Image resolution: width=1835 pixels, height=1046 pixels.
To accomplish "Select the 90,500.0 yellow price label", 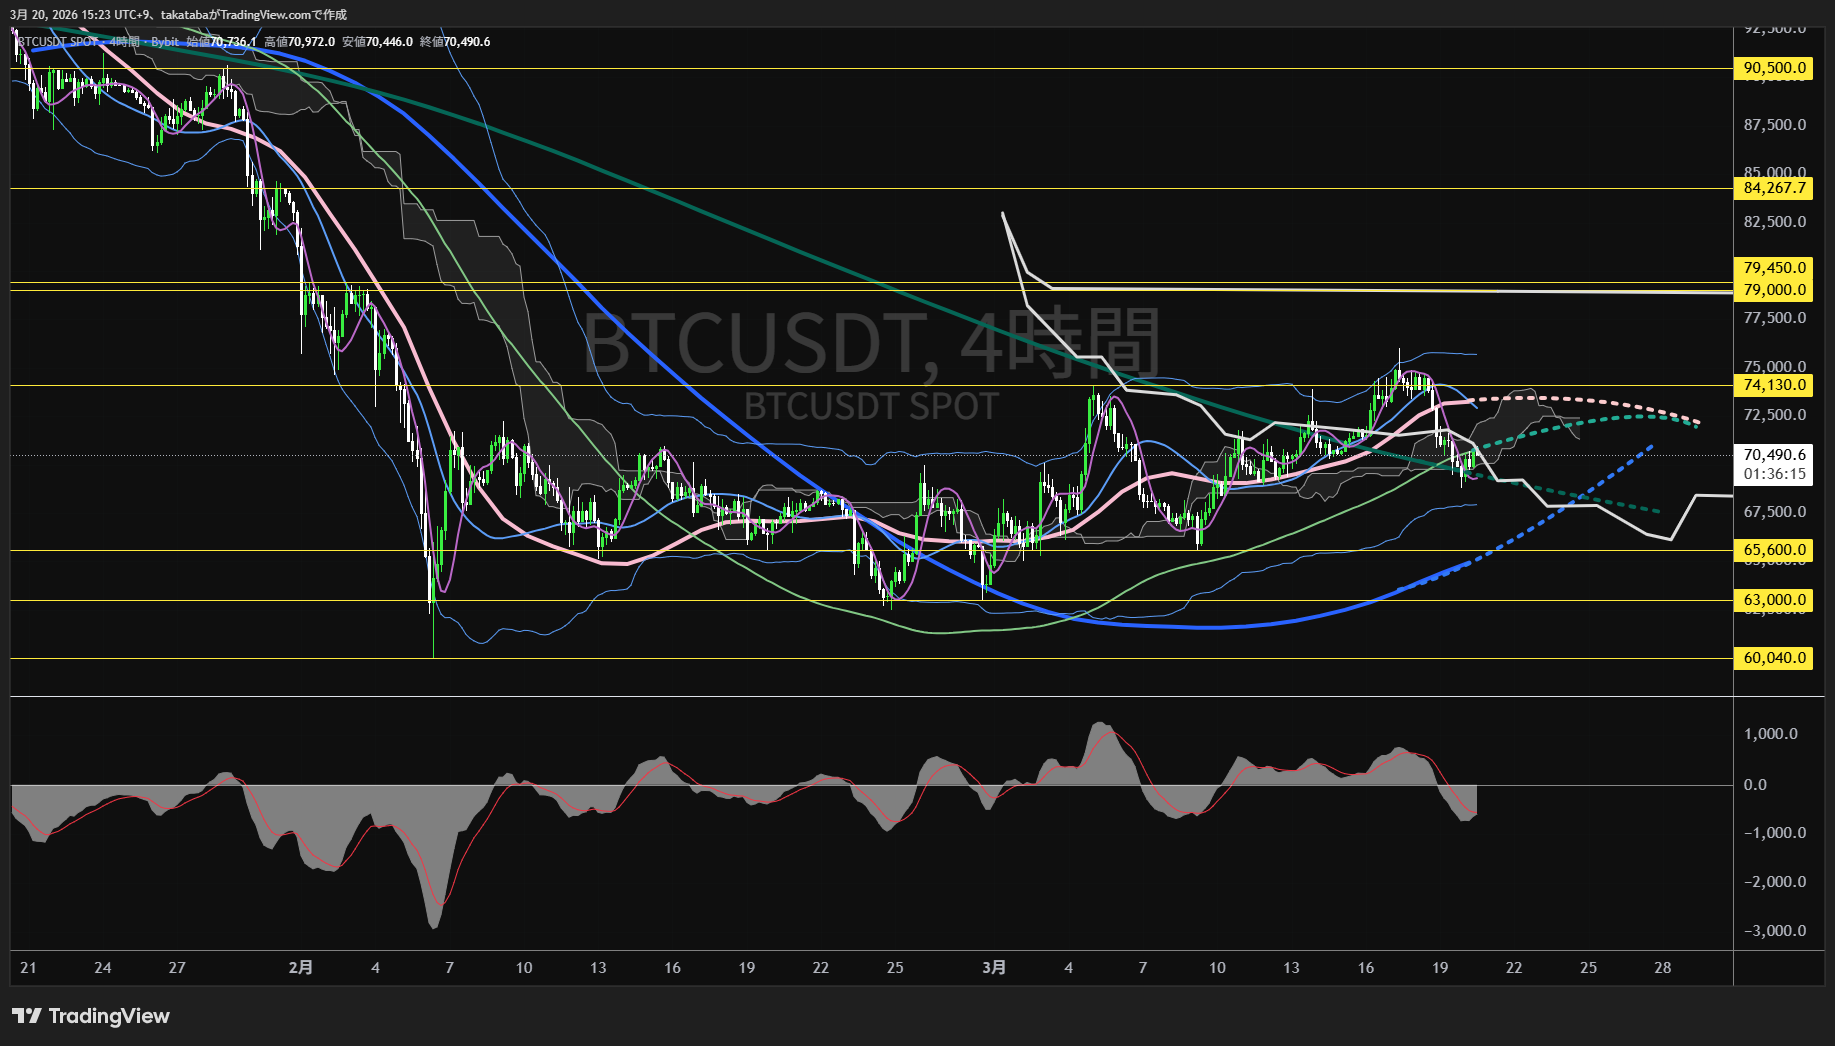I will [x=1774, y=68].
